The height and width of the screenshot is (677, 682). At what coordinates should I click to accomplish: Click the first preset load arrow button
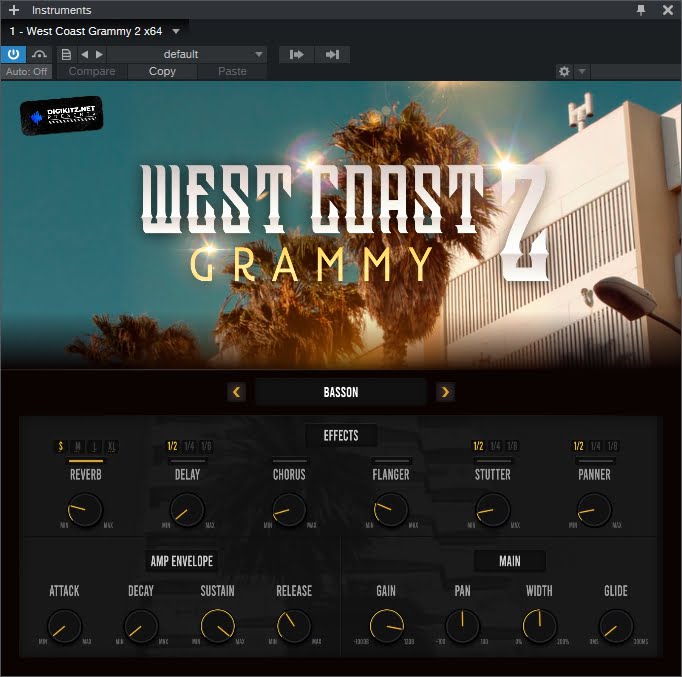[297, 54]
